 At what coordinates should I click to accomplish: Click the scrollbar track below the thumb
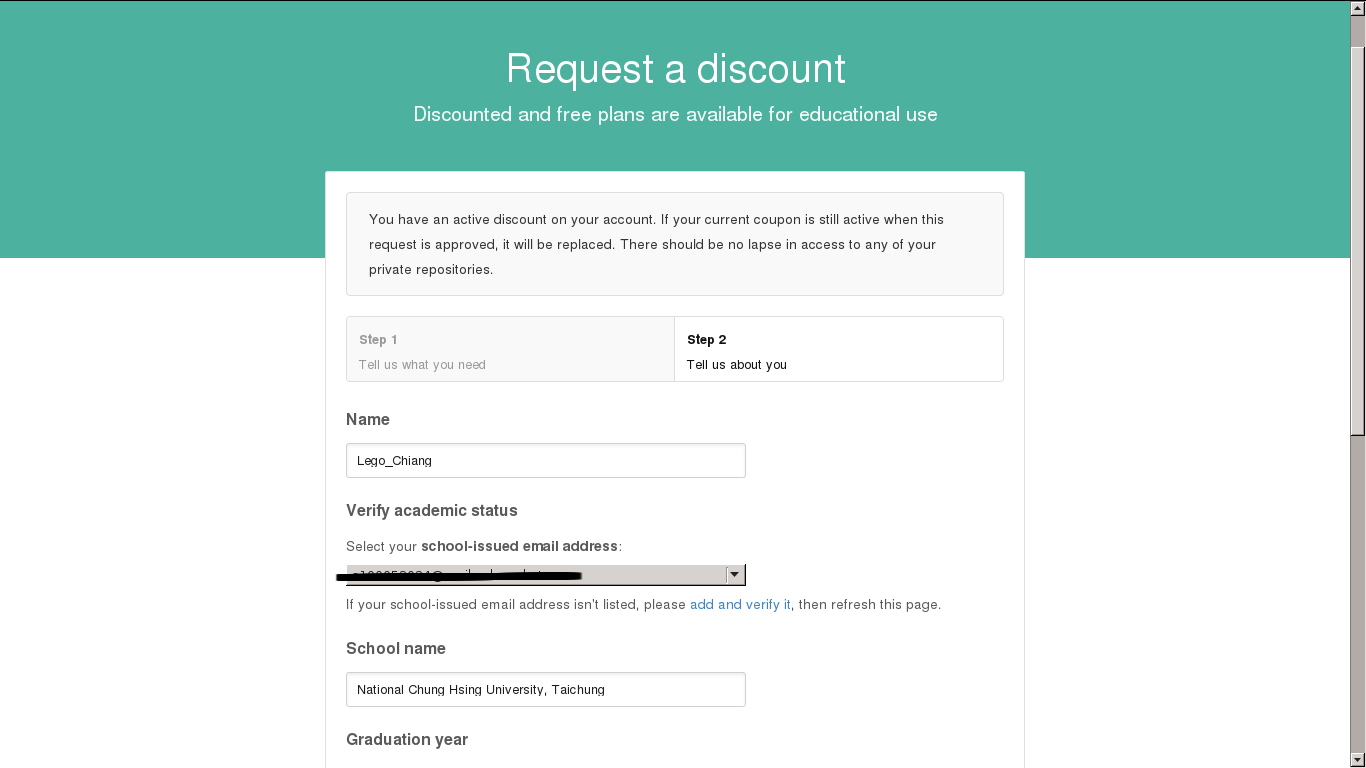click(x=1358, y=600)
